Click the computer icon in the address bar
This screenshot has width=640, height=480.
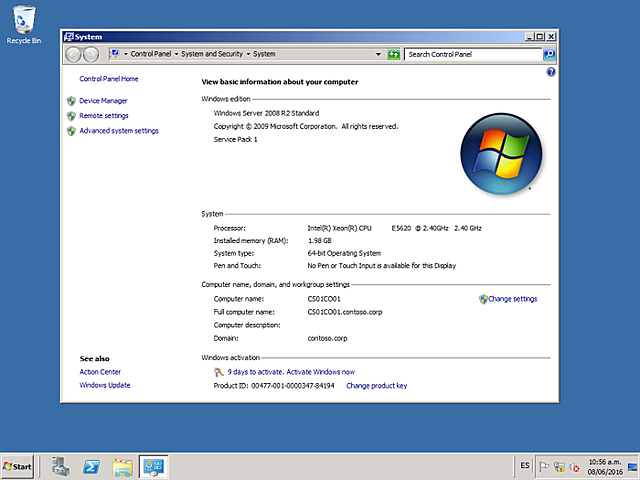115,53
